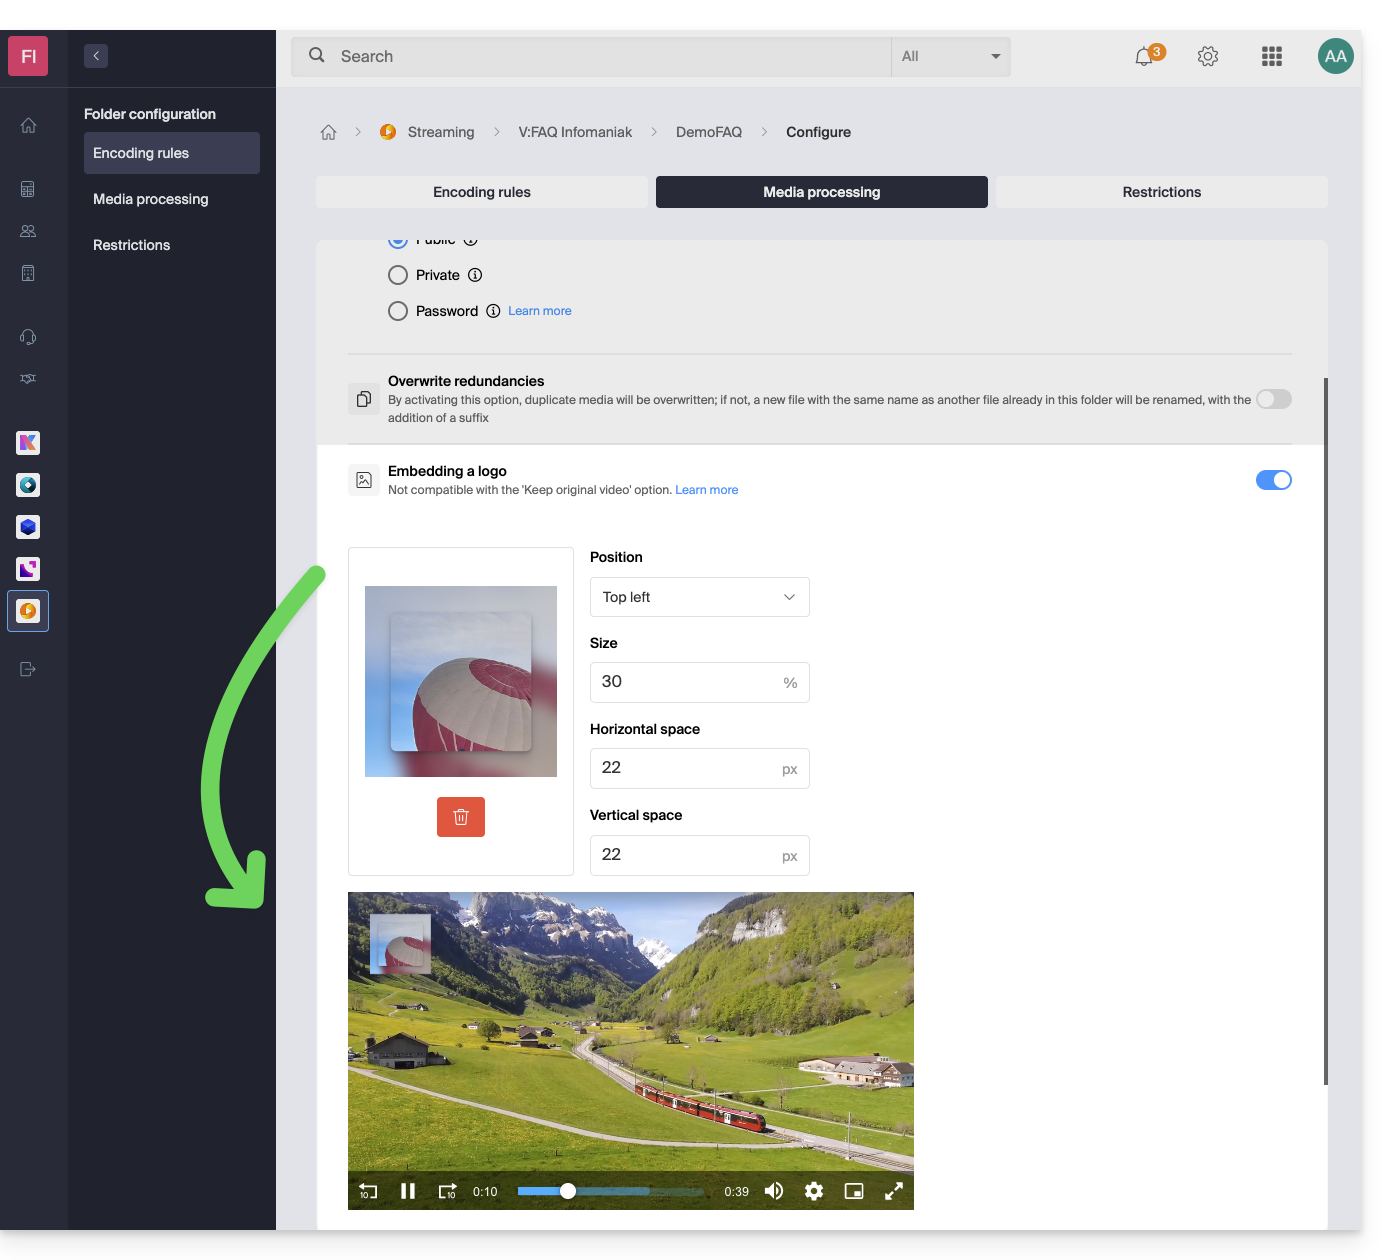Switch to the Encoding rules tab
The width and height of the screenshot is (1391, 1260).
coord(481,192)
